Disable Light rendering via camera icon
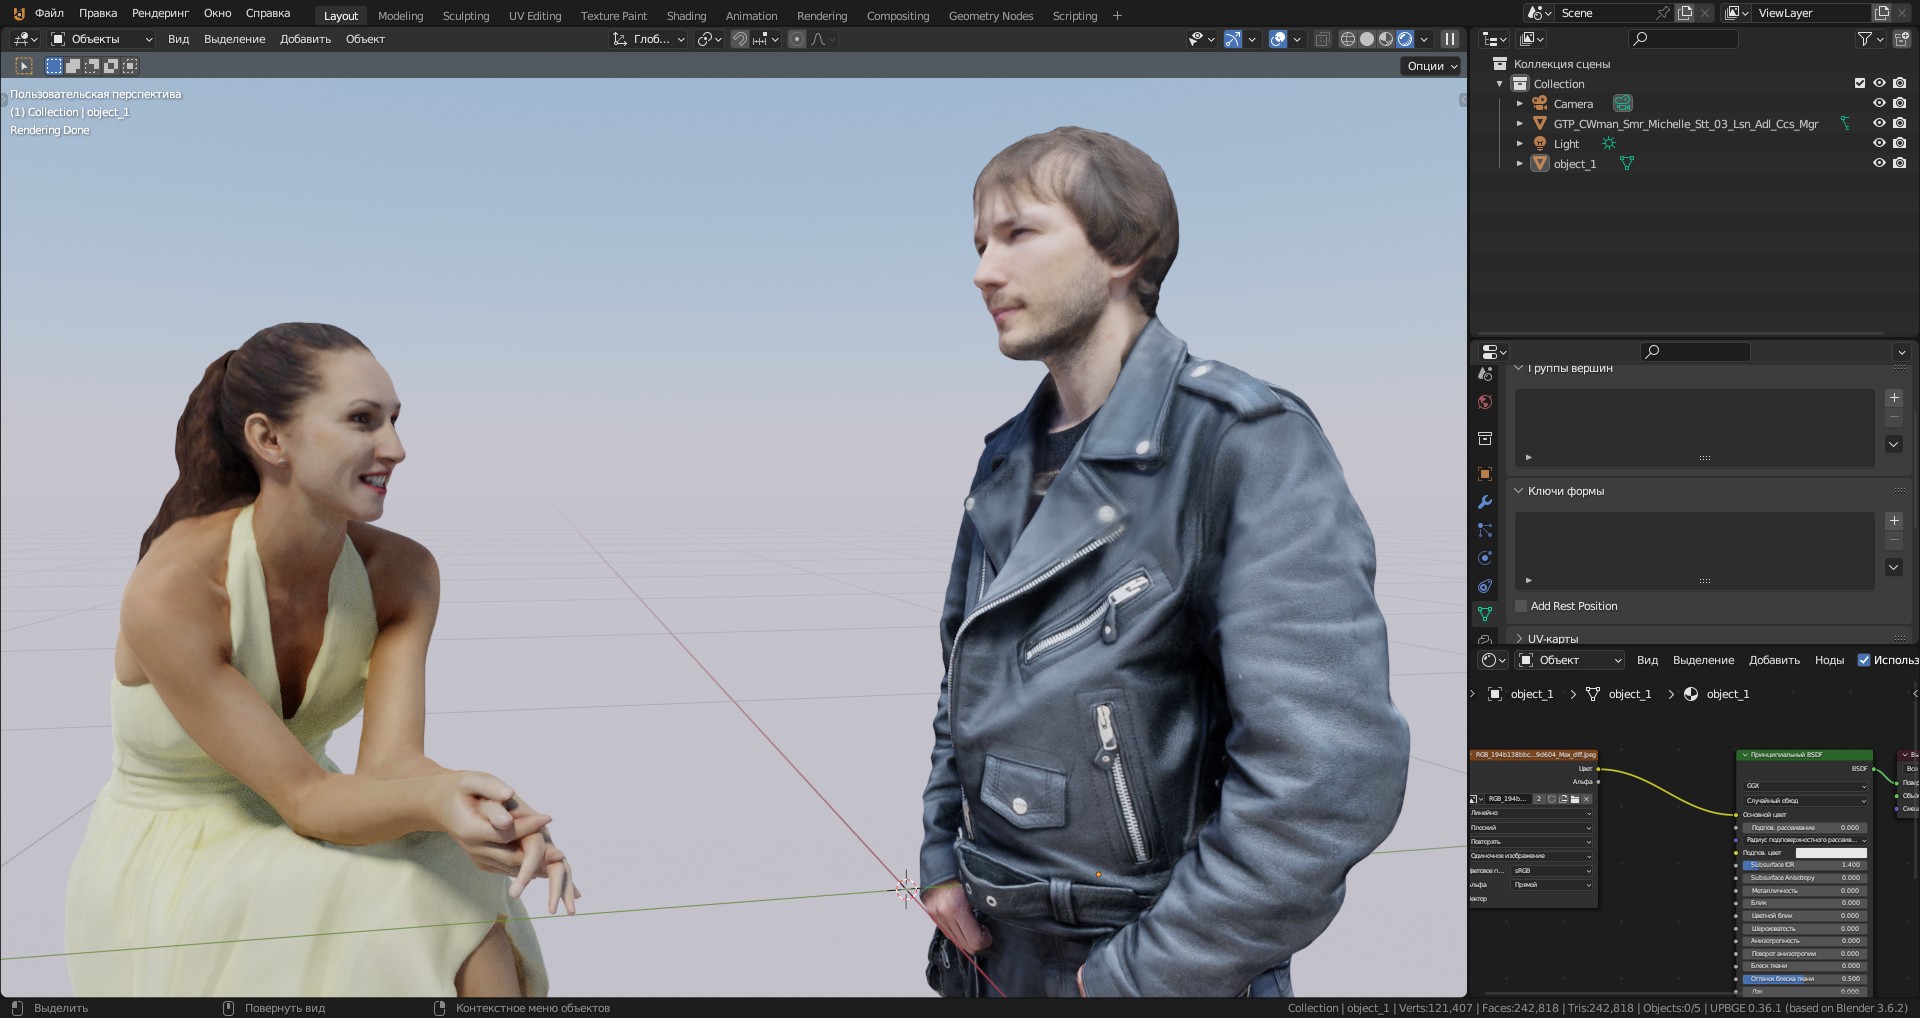The width and height of the screenshot is (1920, 1018). [1899, 143]
